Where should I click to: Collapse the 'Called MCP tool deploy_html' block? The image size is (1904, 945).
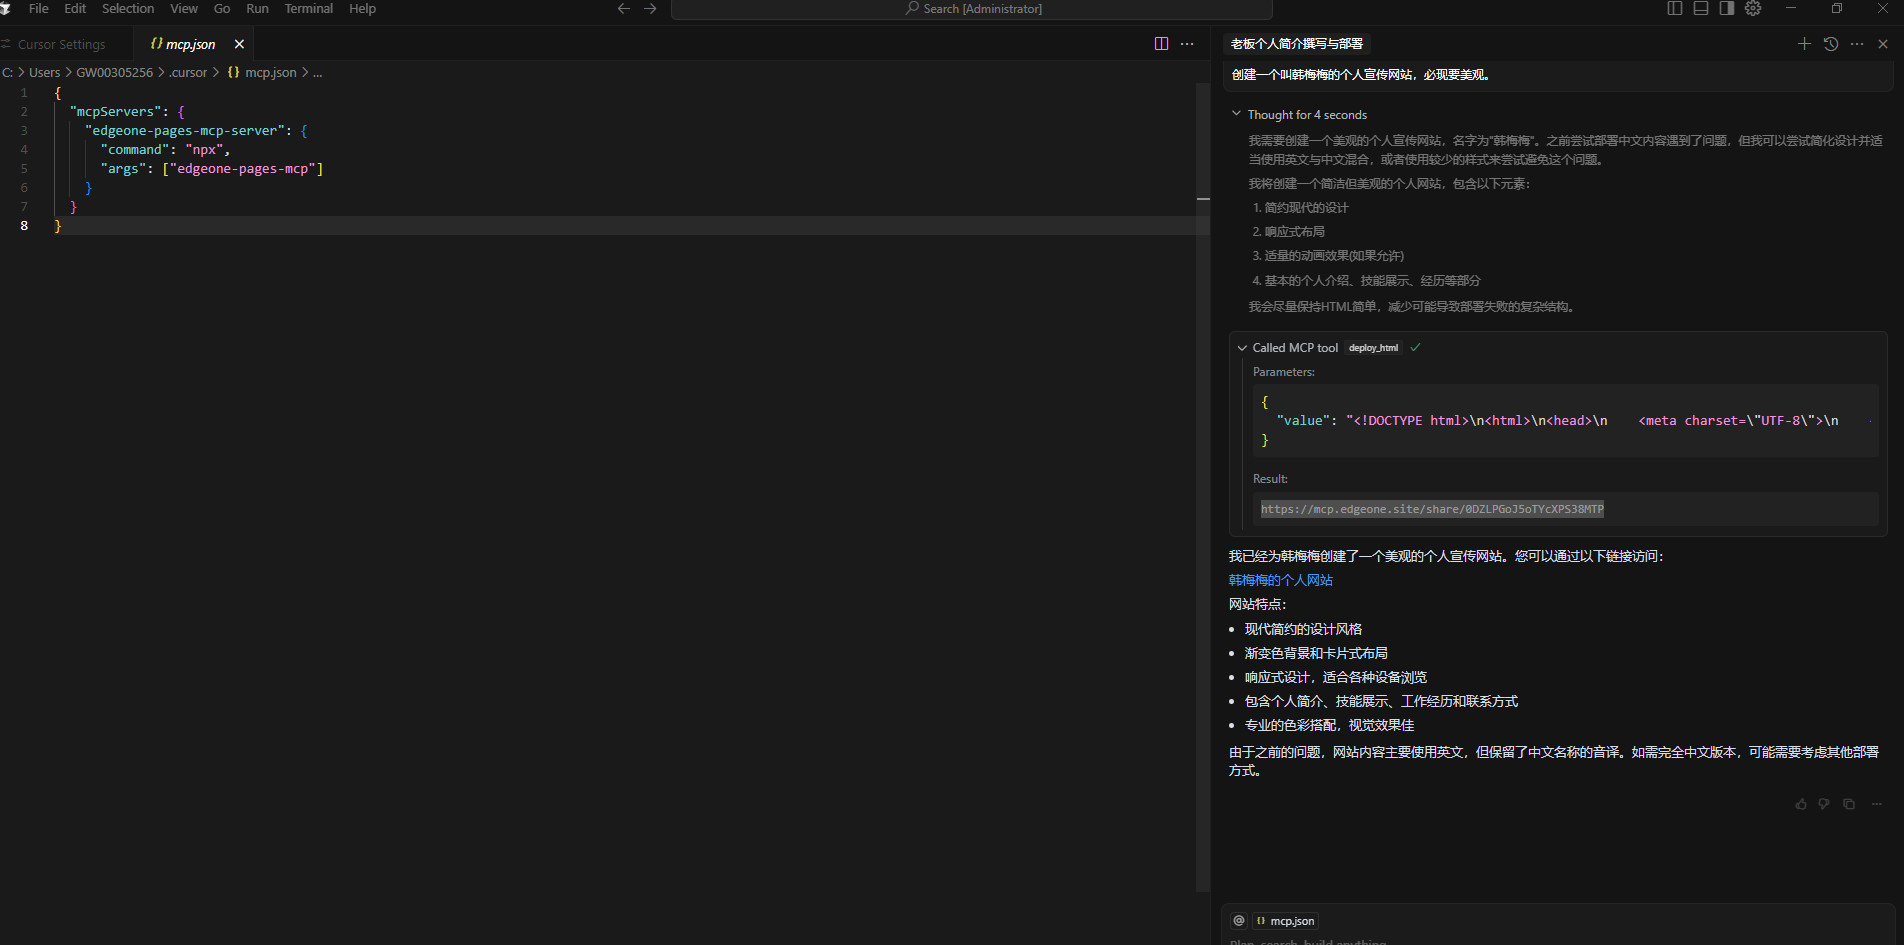click(x=1242, y=347)
